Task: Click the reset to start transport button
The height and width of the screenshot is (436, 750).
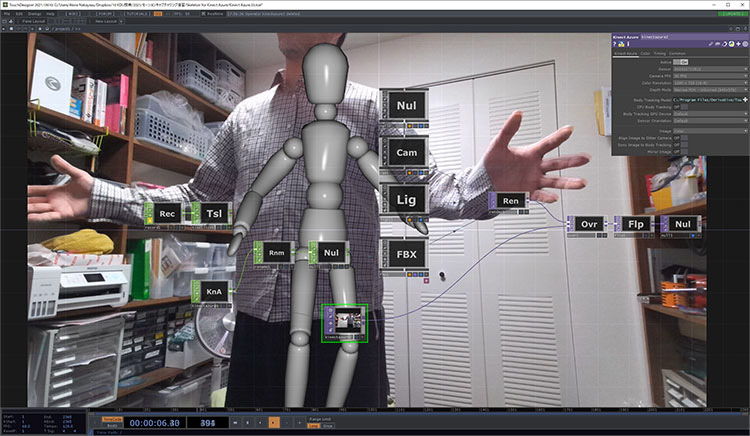Action: point(235,423)
